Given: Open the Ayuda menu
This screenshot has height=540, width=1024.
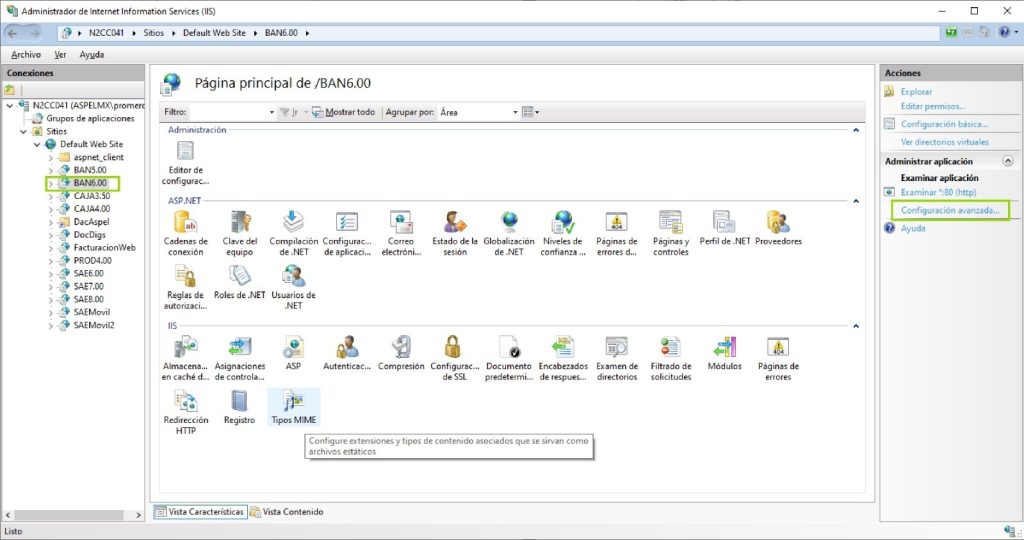Looking at the screenshot, I should pos(91,55).
